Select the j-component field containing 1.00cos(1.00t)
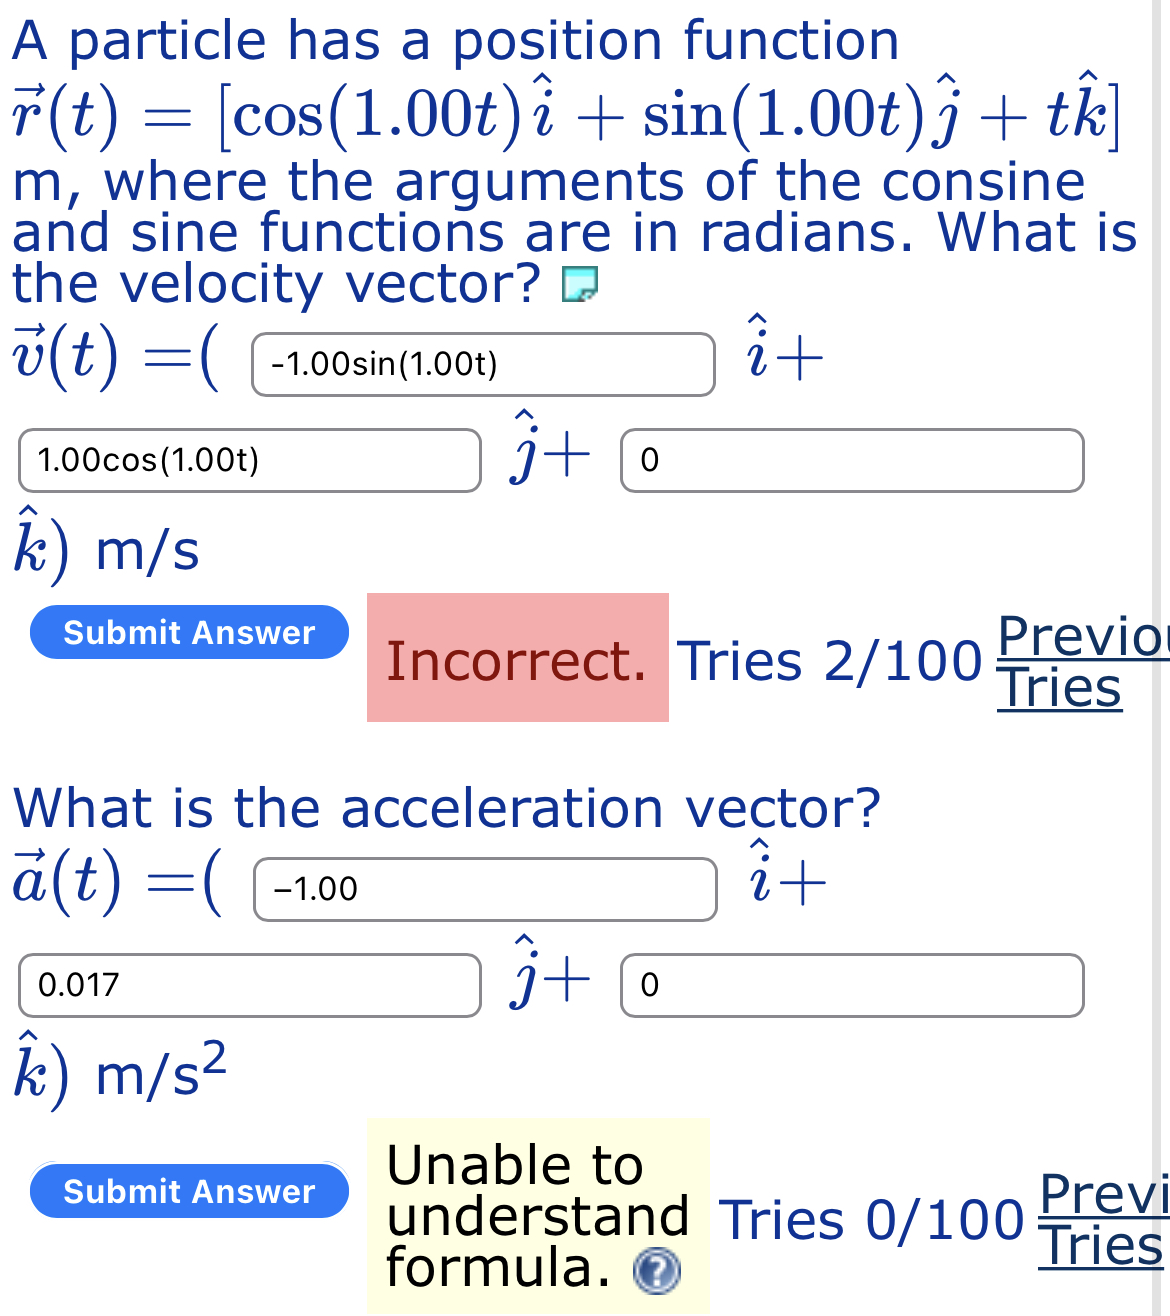This screenshot has width=1170, height=1316. point(248,461)
